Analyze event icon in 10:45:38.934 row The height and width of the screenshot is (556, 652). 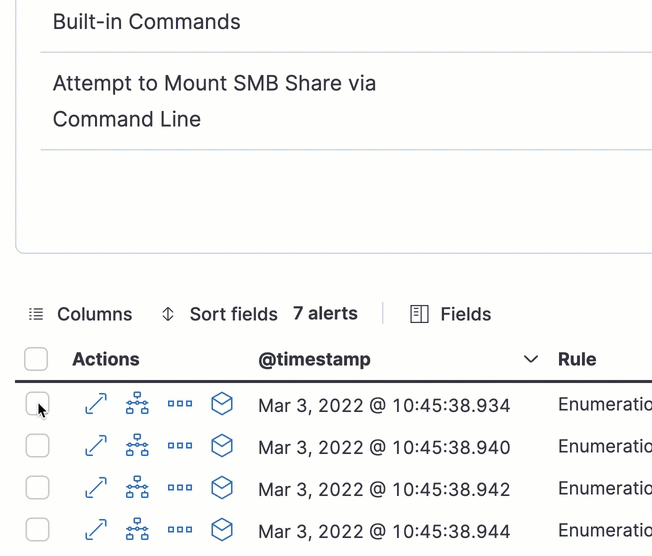point(137,404)
